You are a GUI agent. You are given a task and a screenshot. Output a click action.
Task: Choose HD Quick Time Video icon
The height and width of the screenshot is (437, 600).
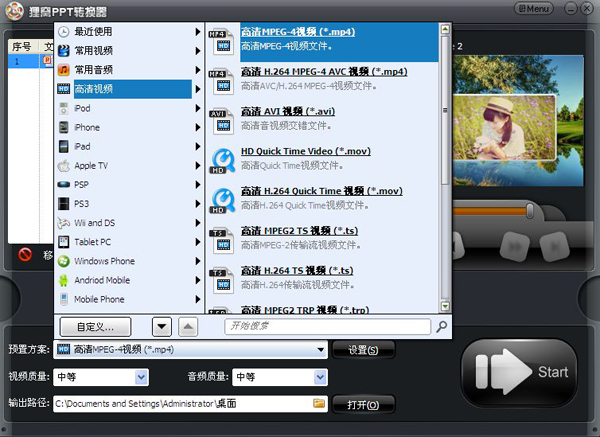pos(222,161)
